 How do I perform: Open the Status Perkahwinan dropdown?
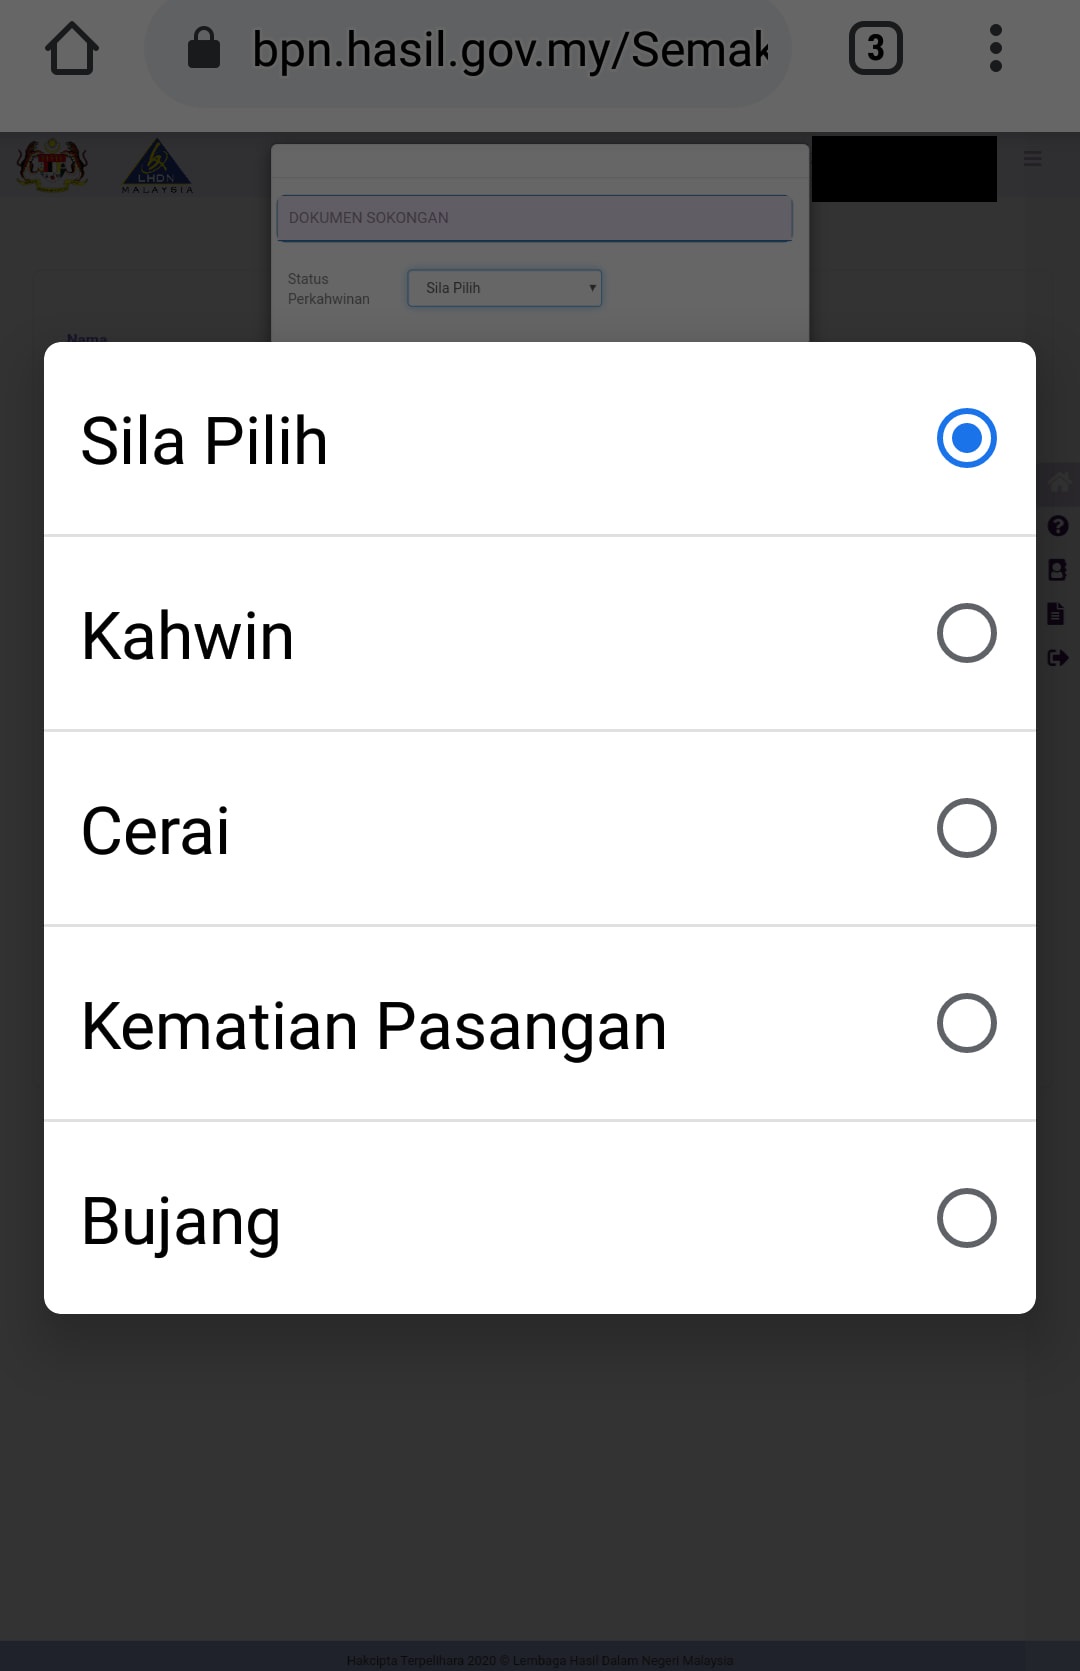505,288
